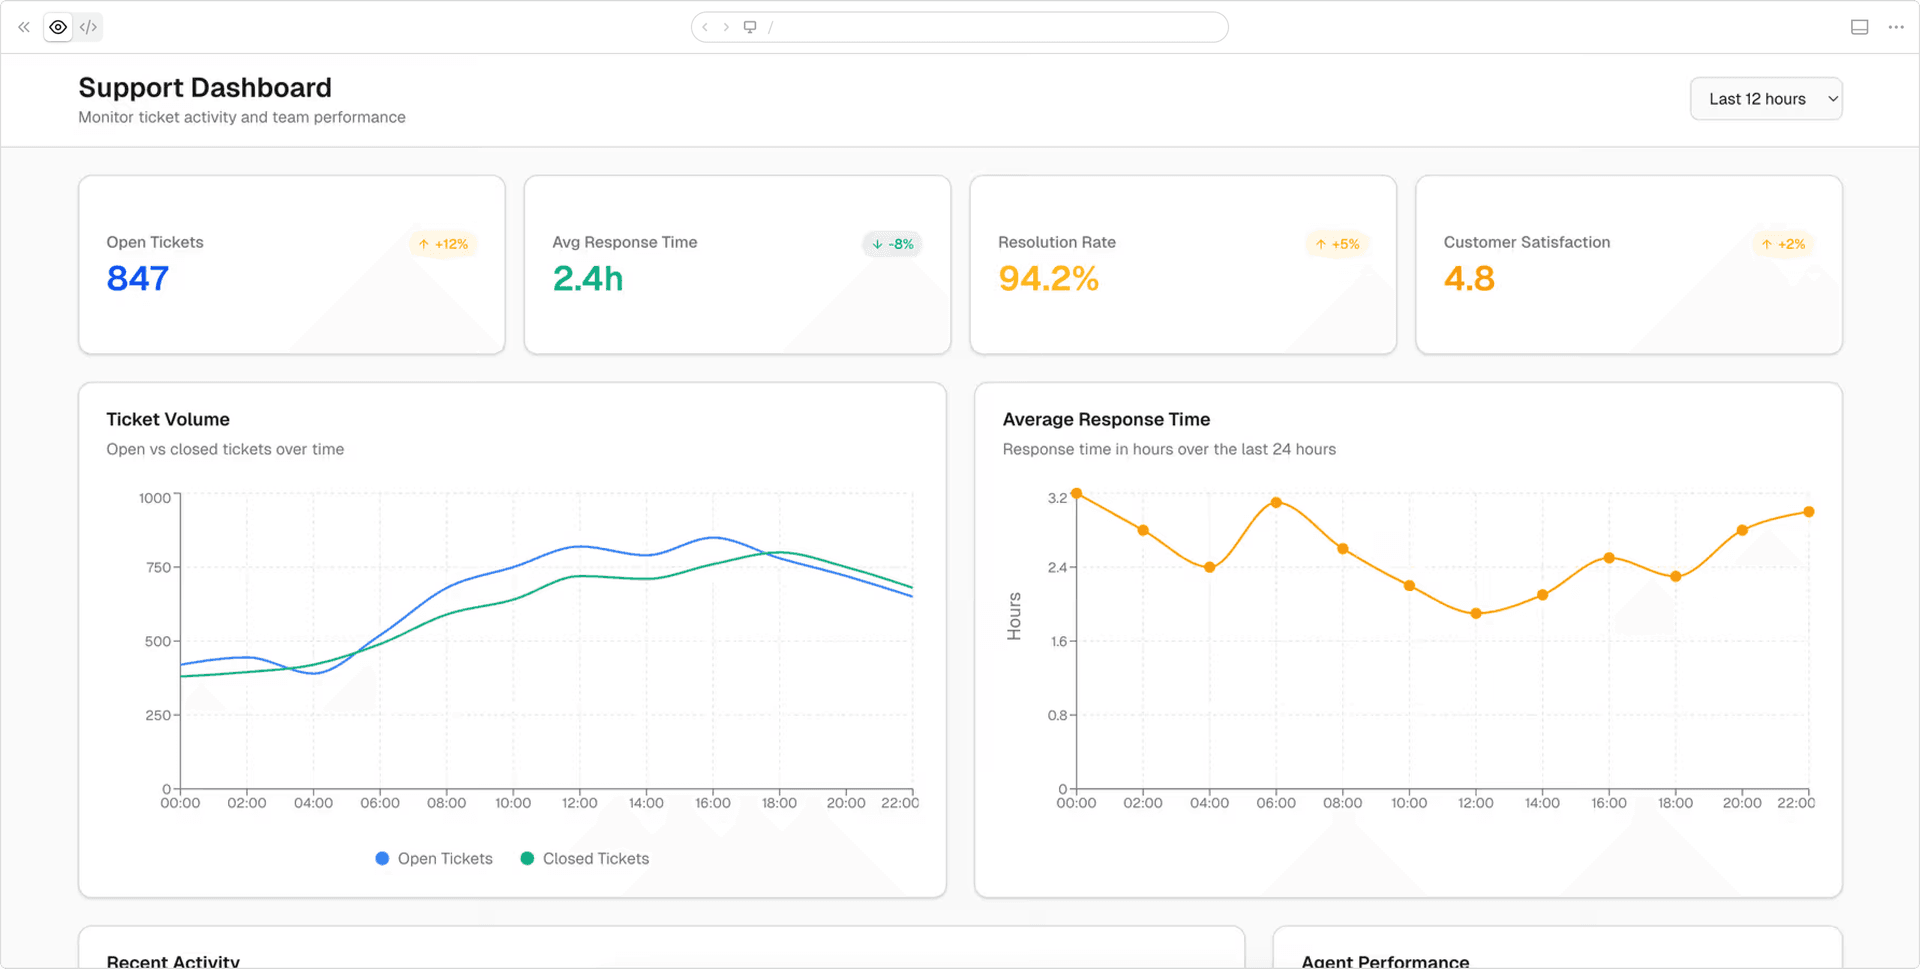Go back with the left arrow

coord(705,27)
